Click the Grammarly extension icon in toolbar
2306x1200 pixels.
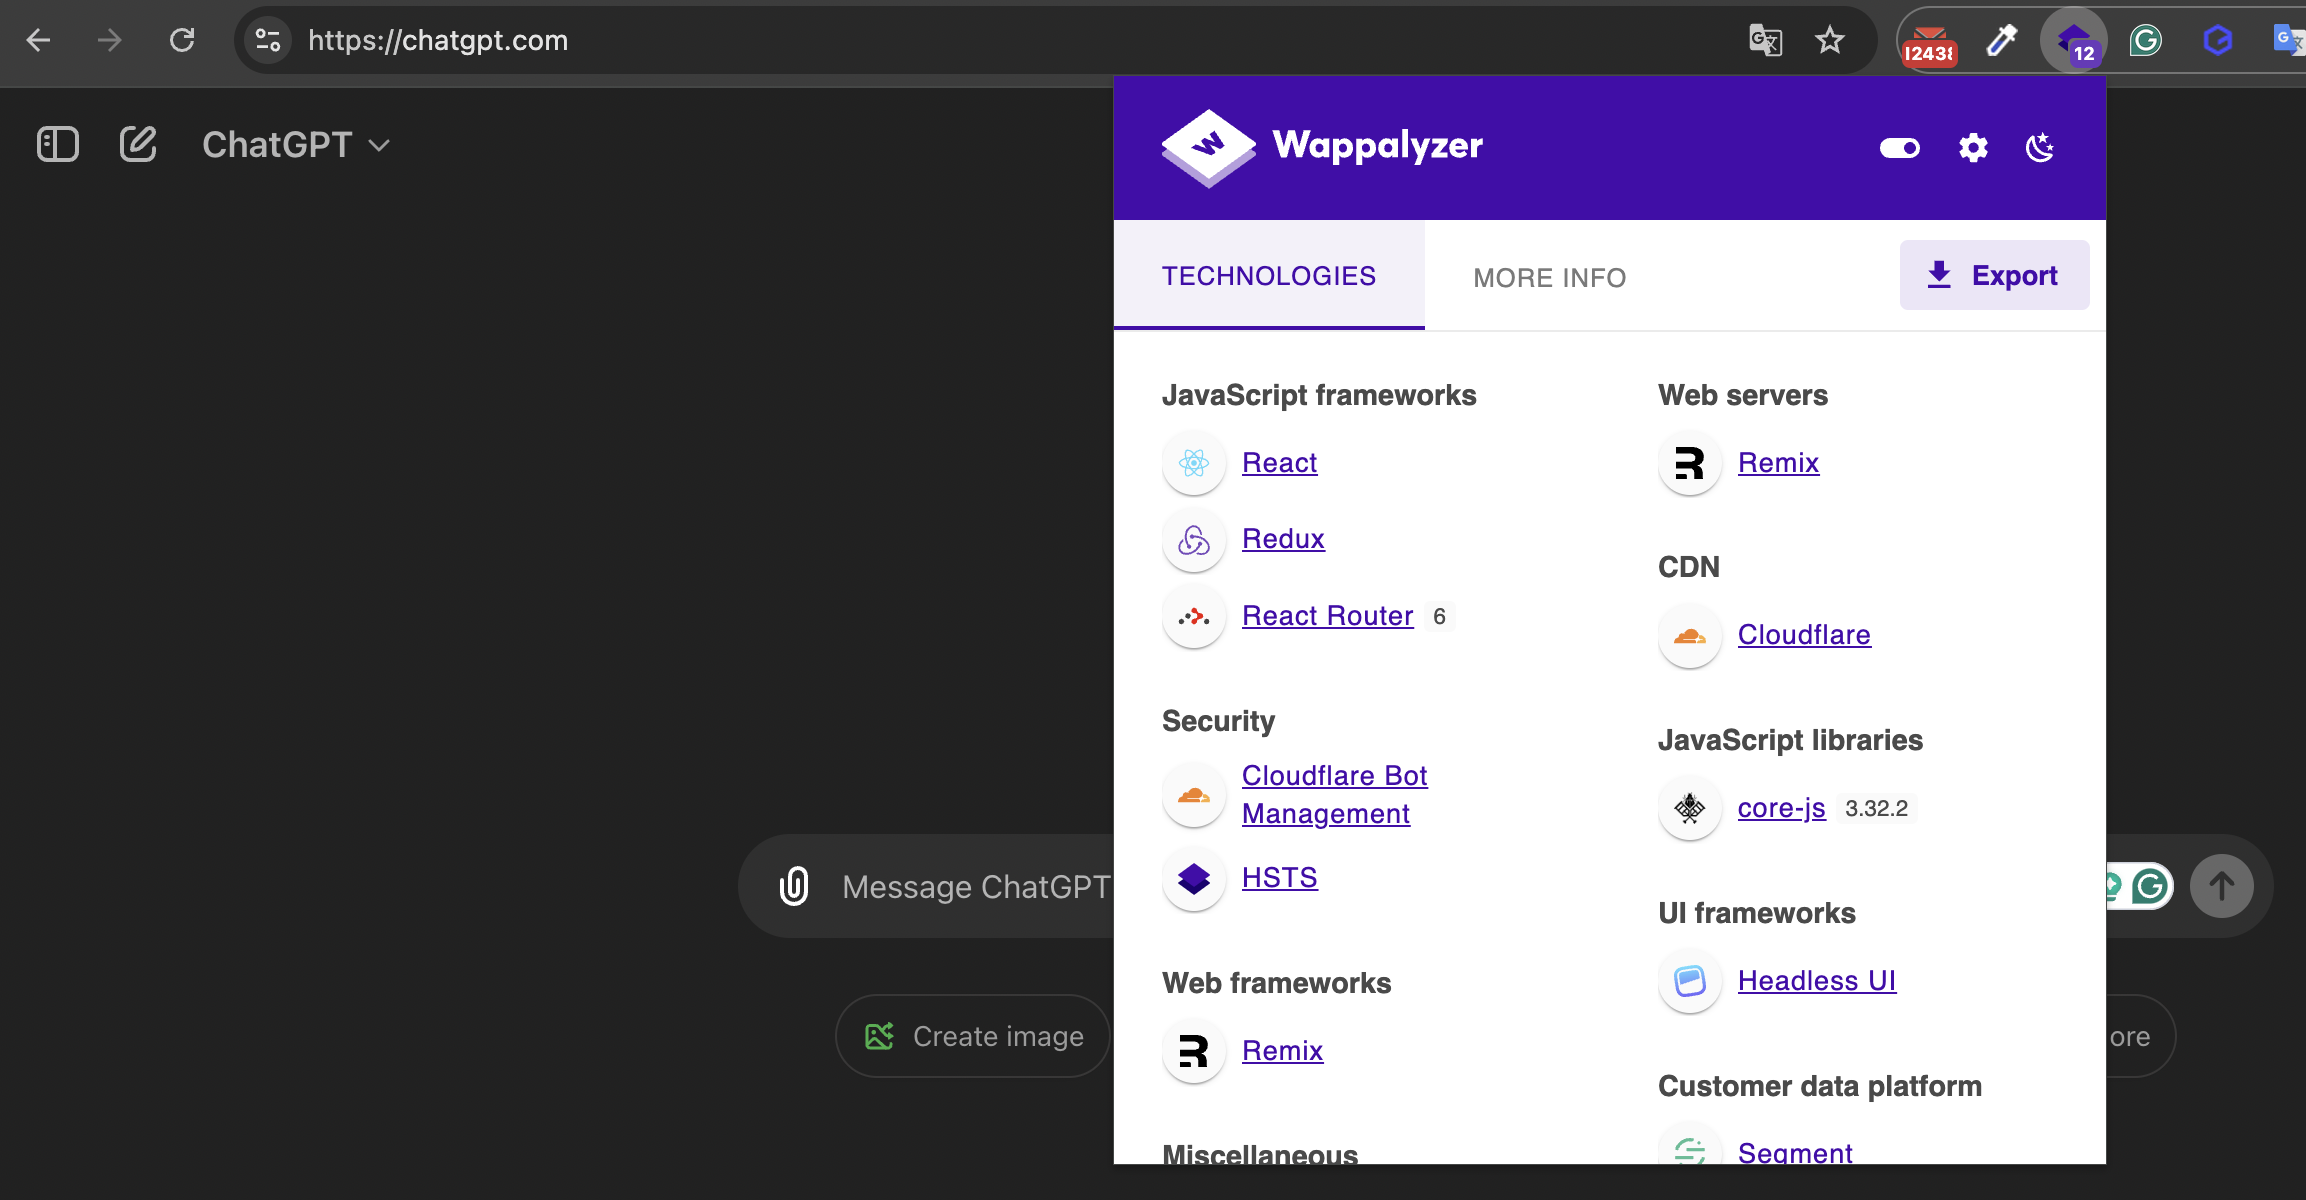pos(2146,41)
